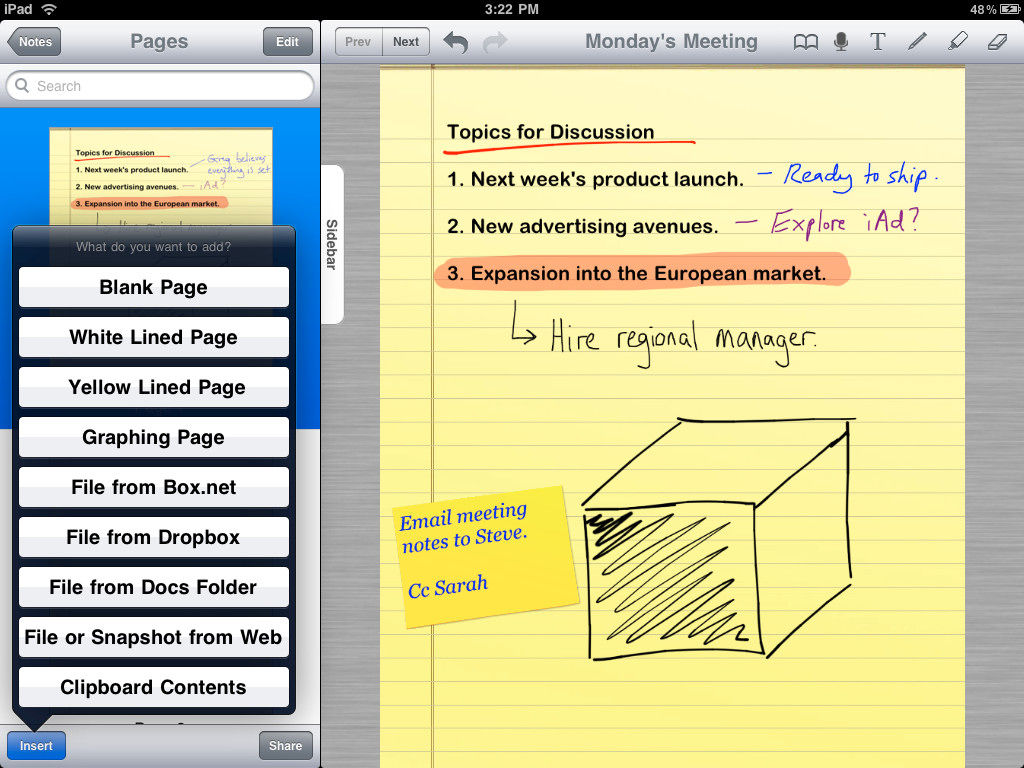Go to the Prev page
Screen dimensions: 1024x768
pos(357,42)
